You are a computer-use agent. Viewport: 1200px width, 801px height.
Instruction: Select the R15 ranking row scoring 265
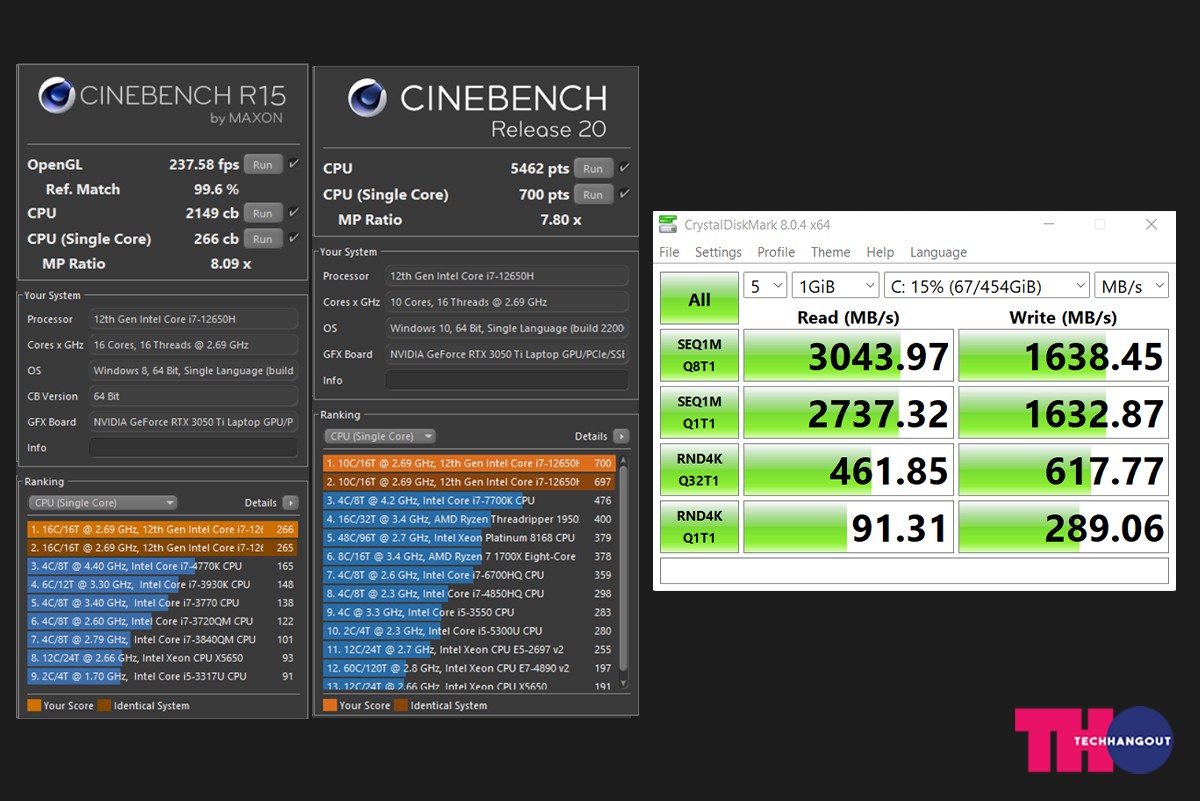pyautogui.click(x=162, y=548)
